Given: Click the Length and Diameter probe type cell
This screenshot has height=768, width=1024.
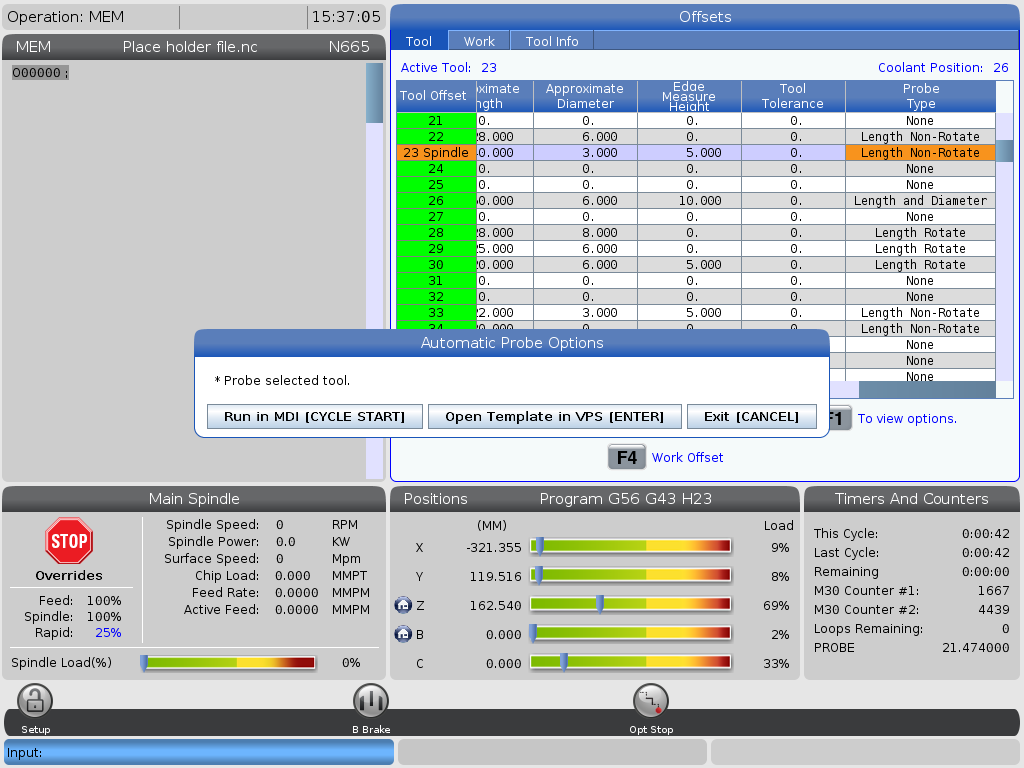Looking at the screenshot, I should click(920, 200).
